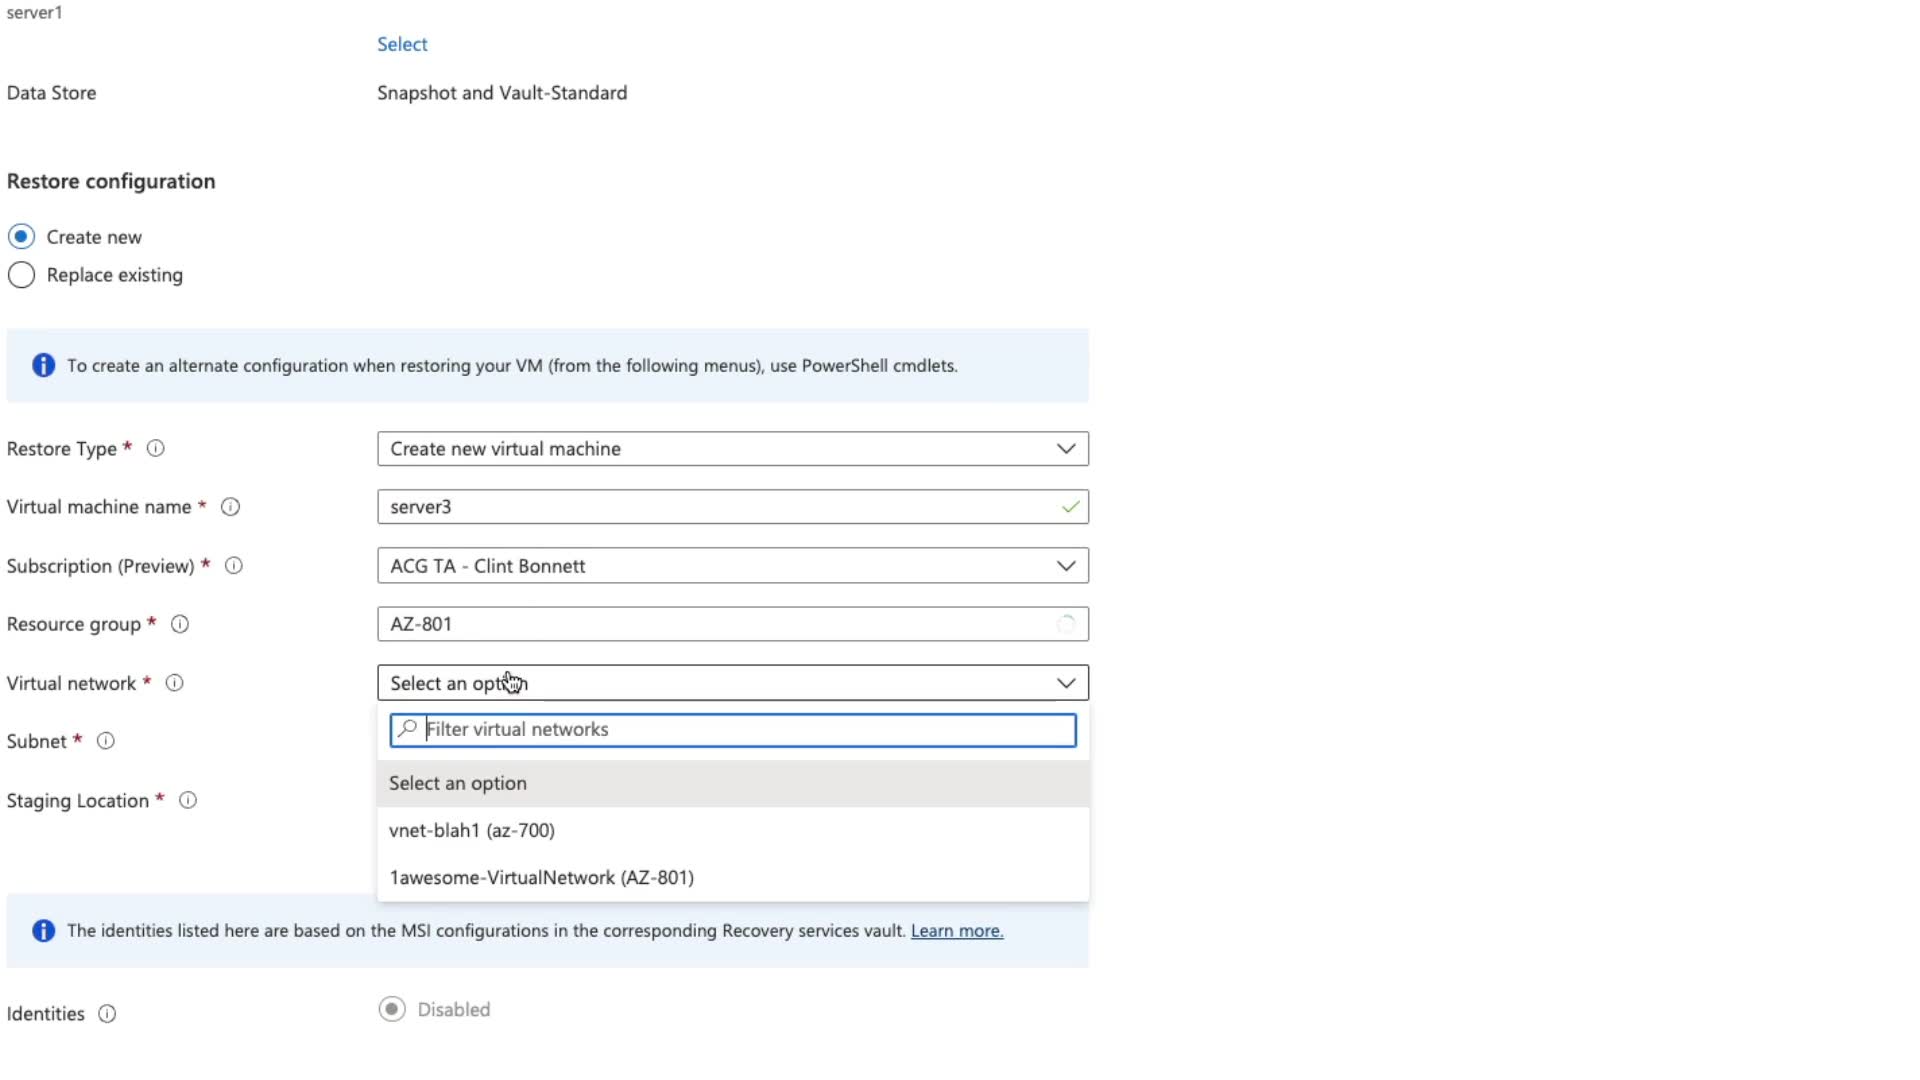
Task: Open the Restore Type dropdown
Action: coord(732,449)
